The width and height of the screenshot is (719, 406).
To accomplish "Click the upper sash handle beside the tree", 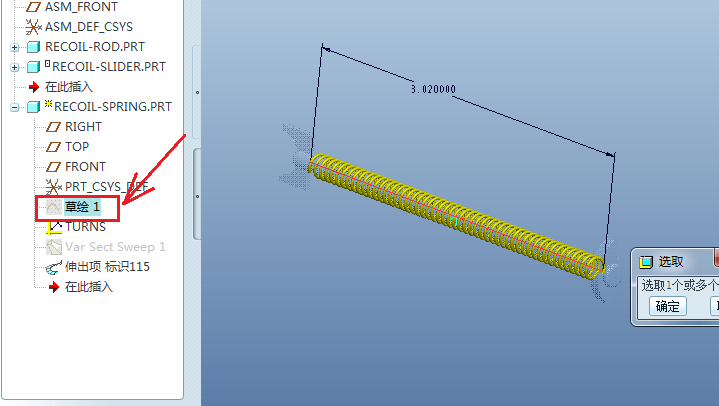I will pyautogui.click(x=197, y=92).
